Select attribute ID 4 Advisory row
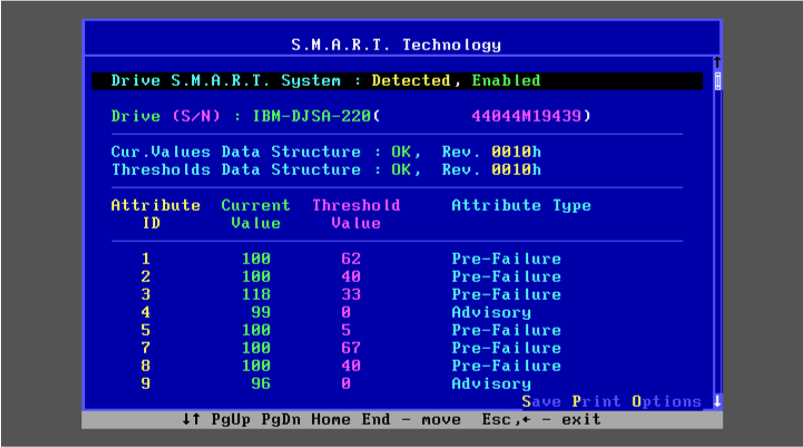The height and width of the screenshot is (447, 803). 350,312
